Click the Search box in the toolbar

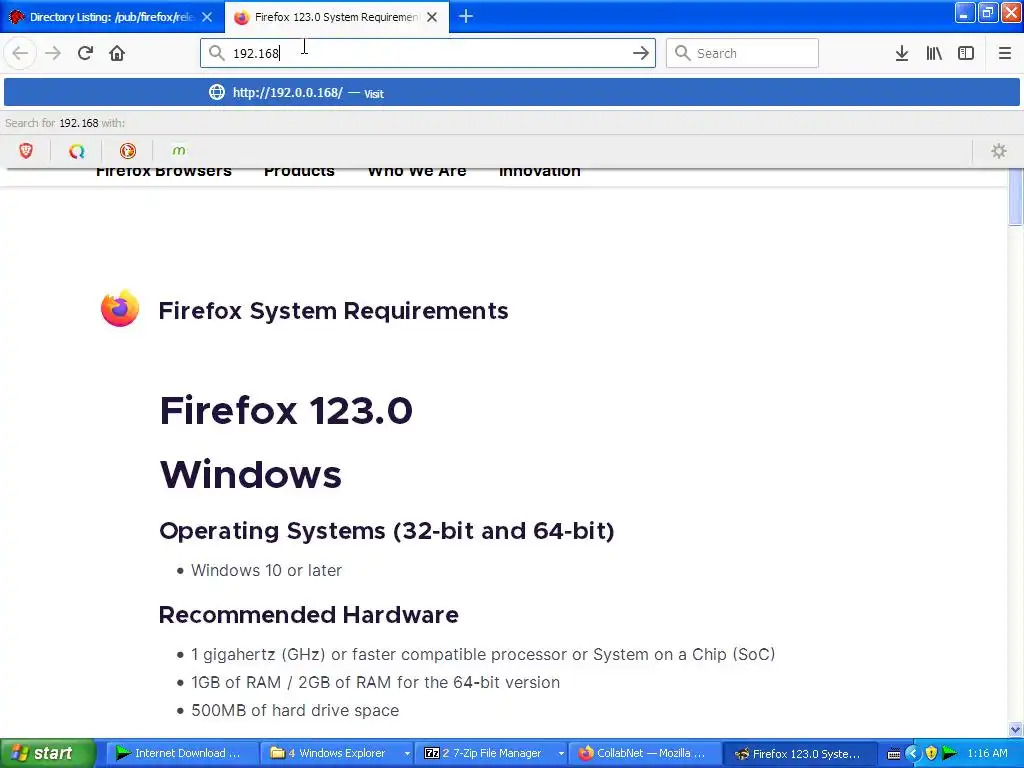coord(742,53)
